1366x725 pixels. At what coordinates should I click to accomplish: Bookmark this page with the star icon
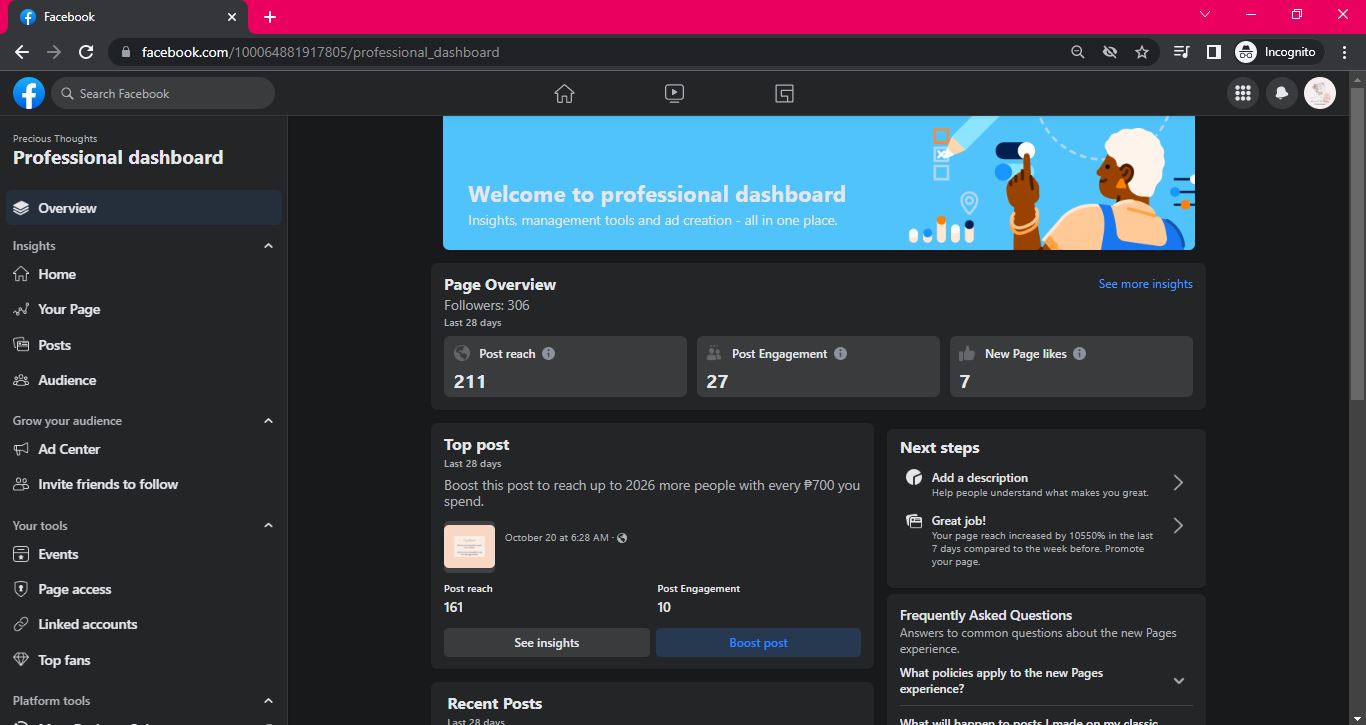point(1142,52)
